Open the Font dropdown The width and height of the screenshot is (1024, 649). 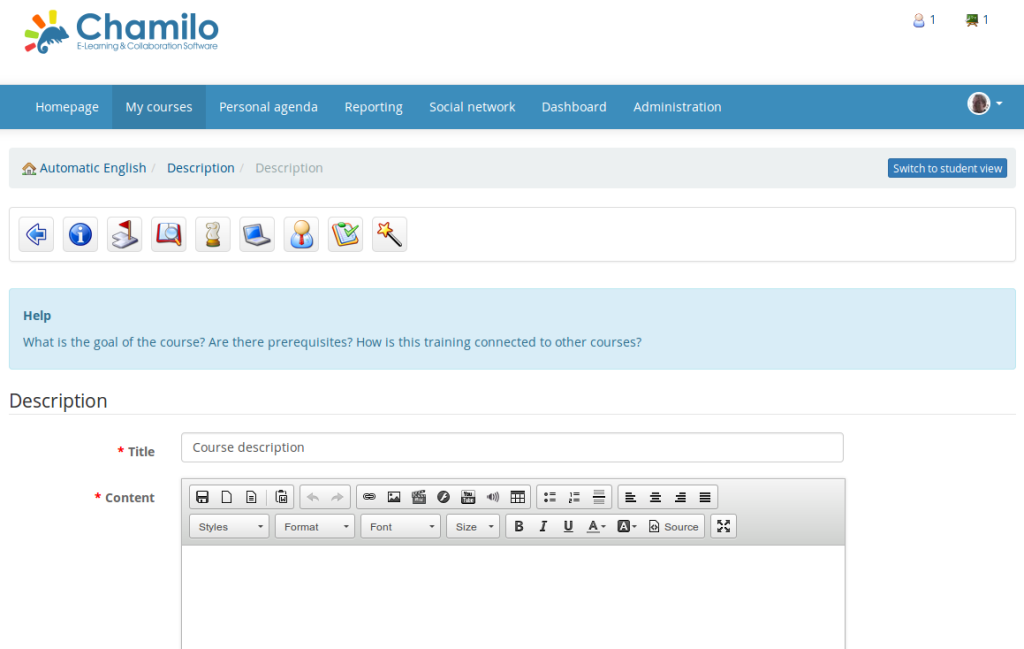pyautogui.click(x=400, y=526)
